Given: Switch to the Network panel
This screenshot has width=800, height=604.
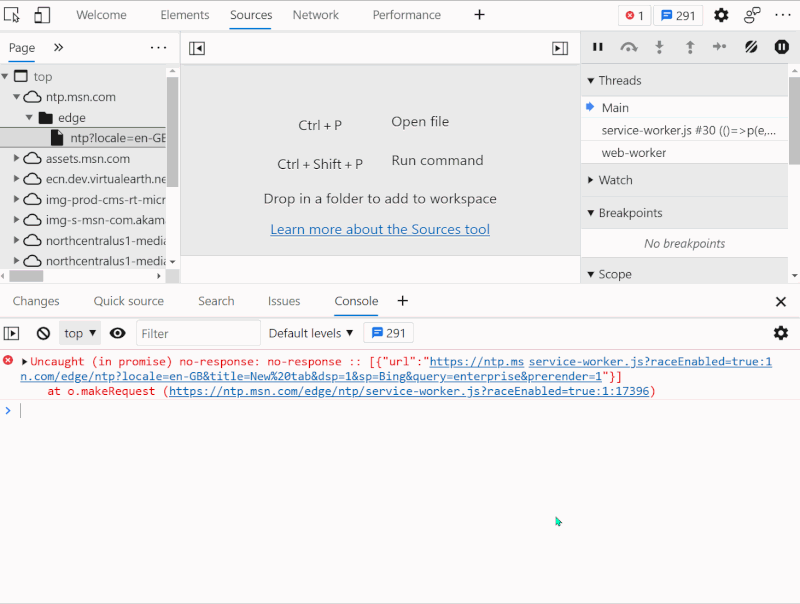Looking at the screenshot, I should click(x=316, y=15).
